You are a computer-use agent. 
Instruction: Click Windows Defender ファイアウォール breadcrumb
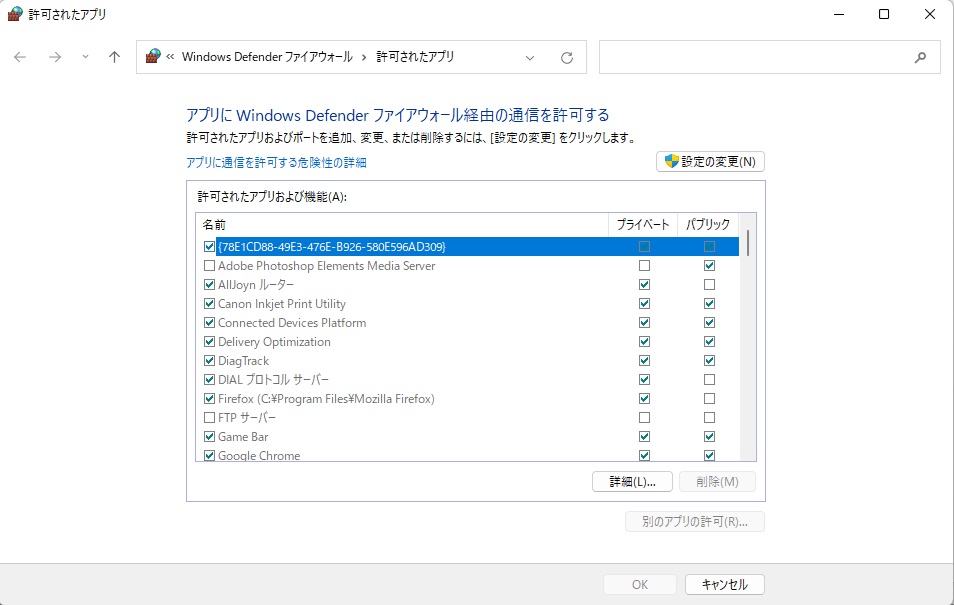tap(267, 57)
